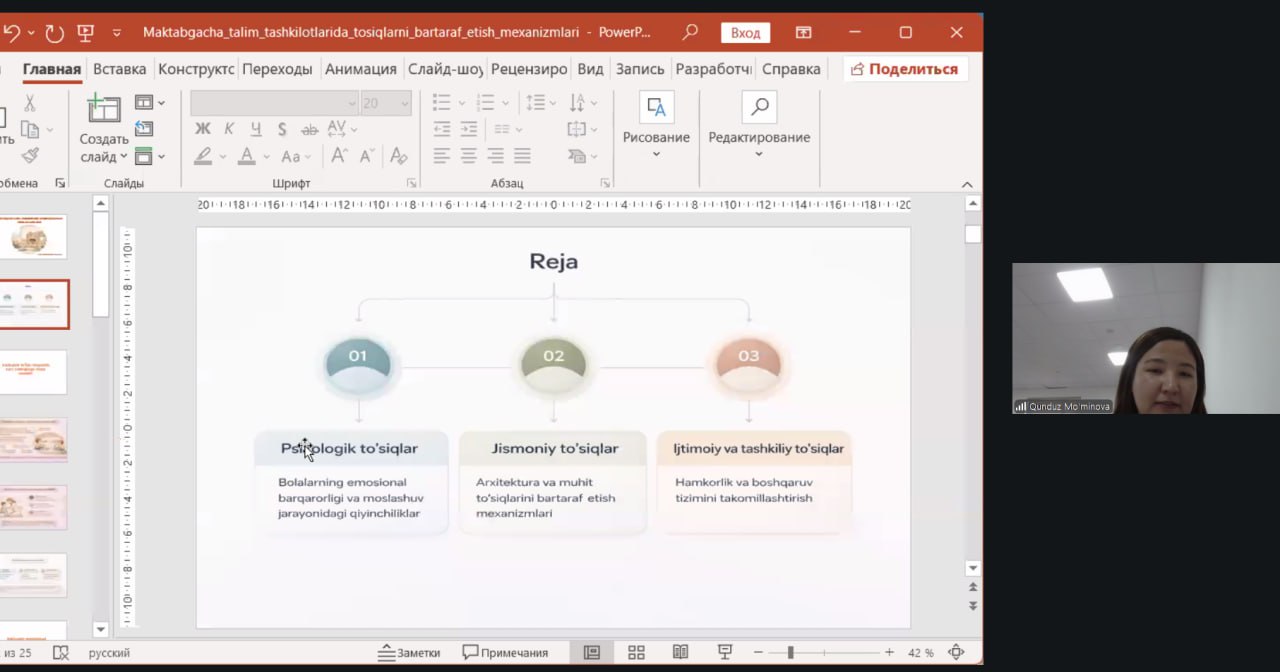
Task: Click the search magnifier in title bar
Action: pos(690,32)
